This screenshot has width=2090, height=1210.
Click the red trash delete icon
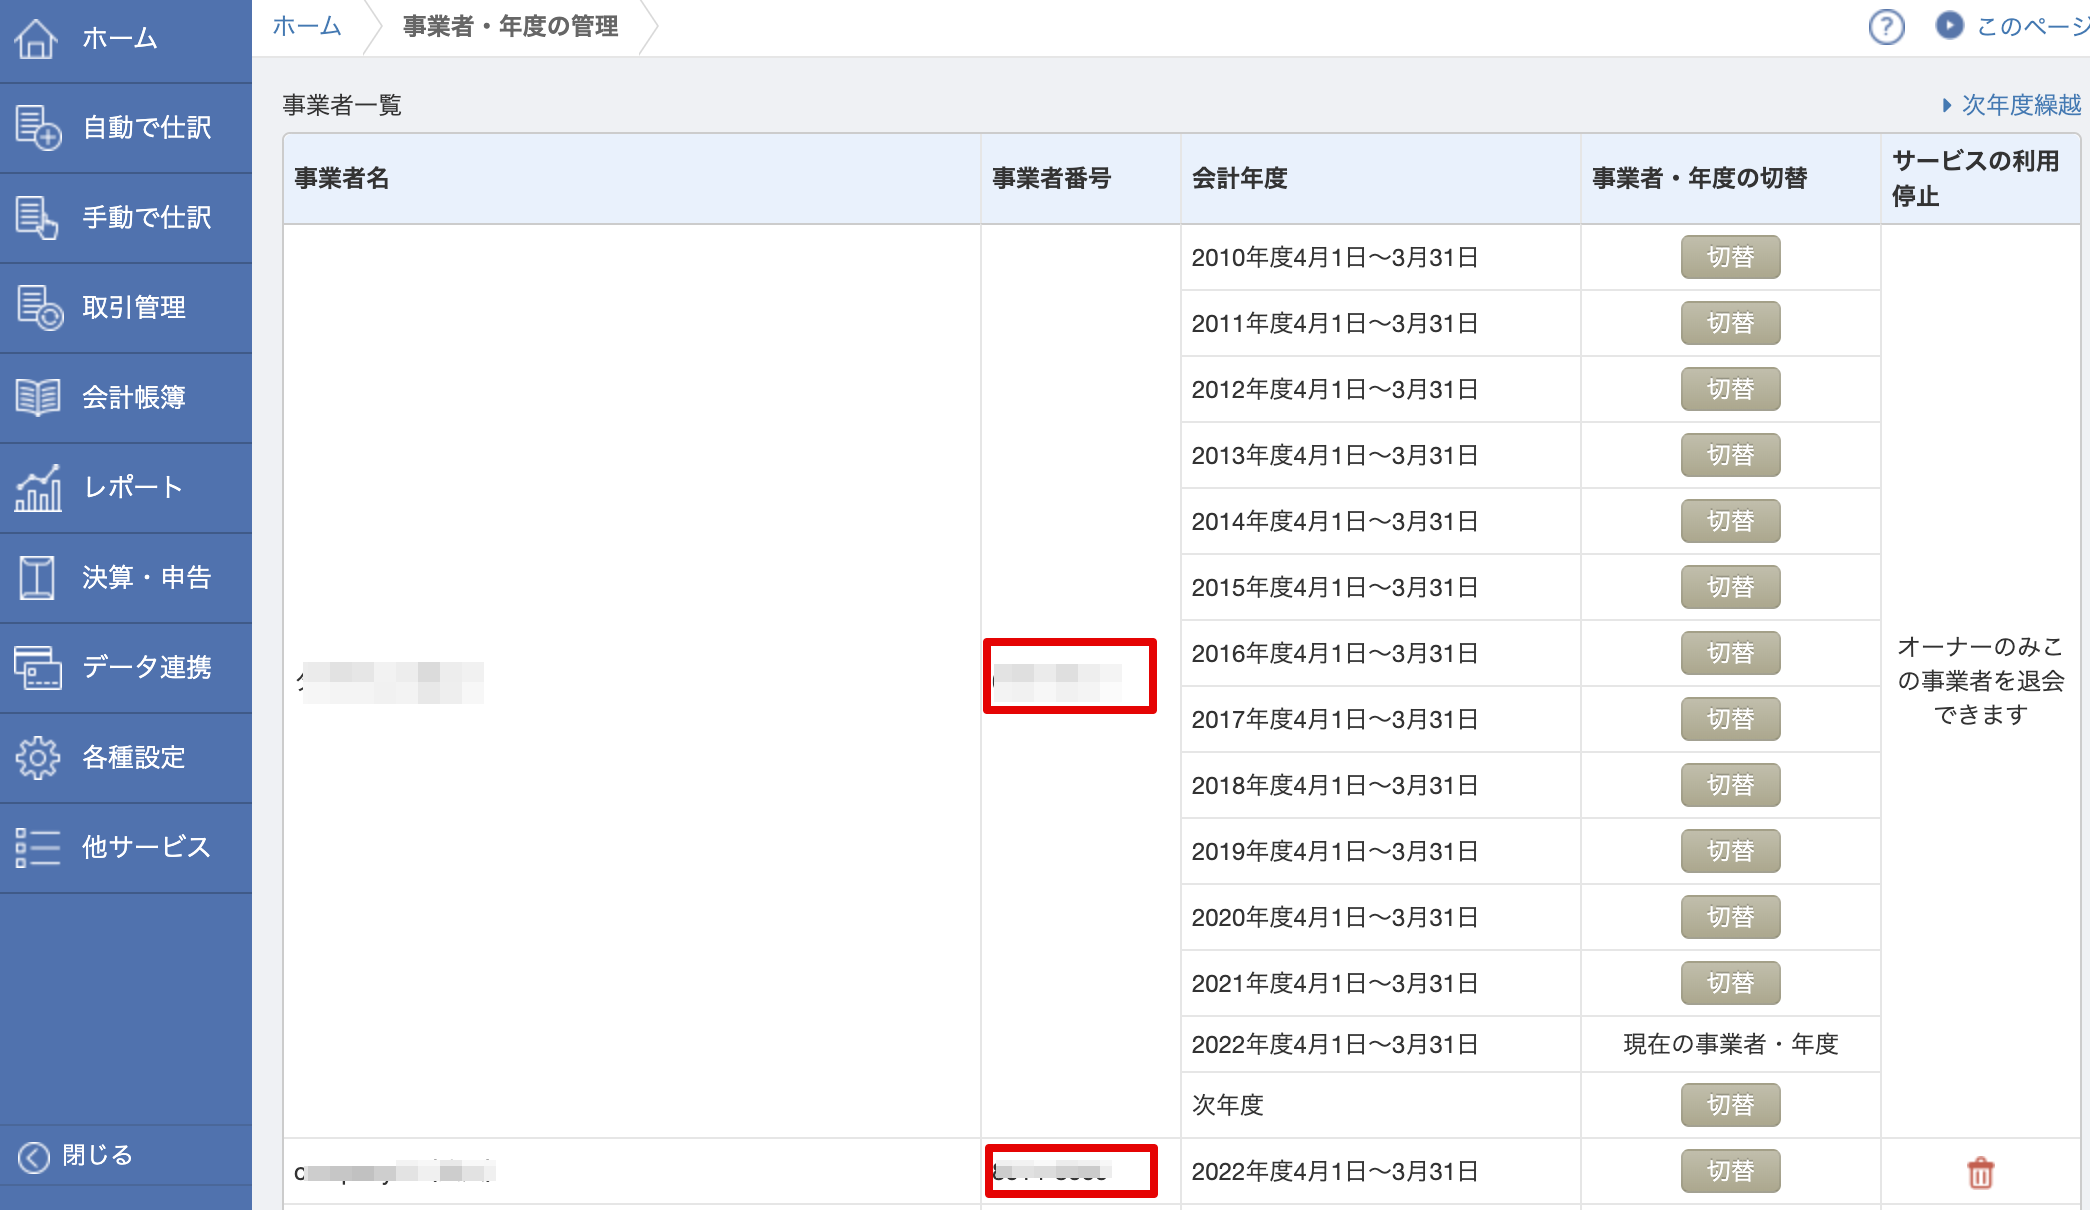pyautogui.click(x=1980, y=1172)
